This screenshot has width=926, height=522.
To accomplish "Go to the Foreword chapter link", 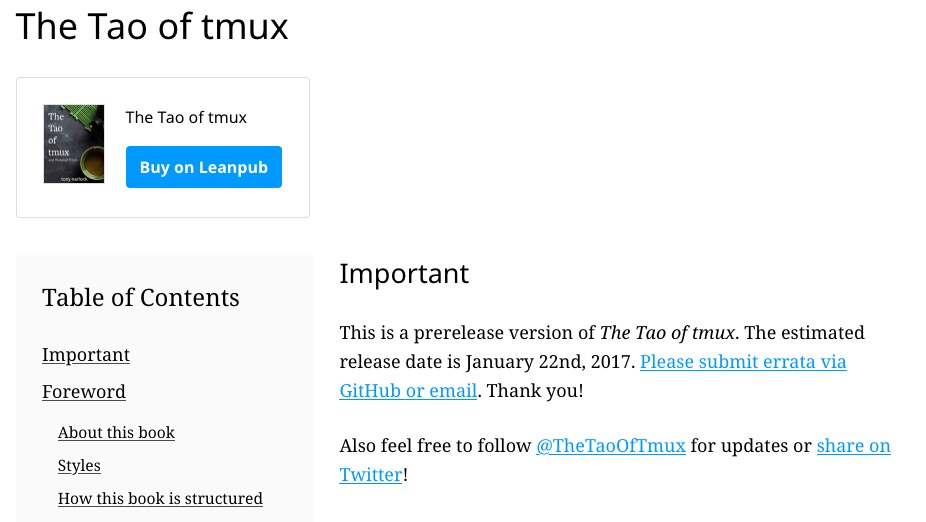I will (84, 392).
